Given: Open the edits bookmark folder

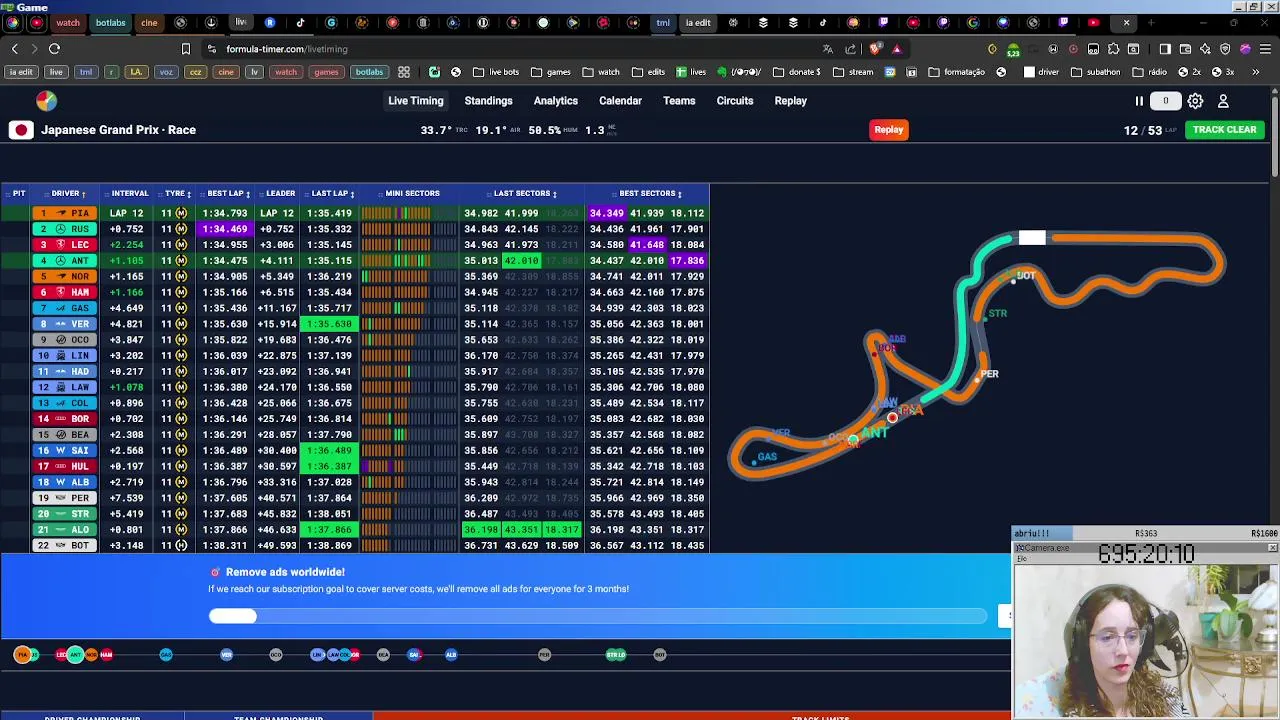Looking at the screenshot, I should point(648,72).
